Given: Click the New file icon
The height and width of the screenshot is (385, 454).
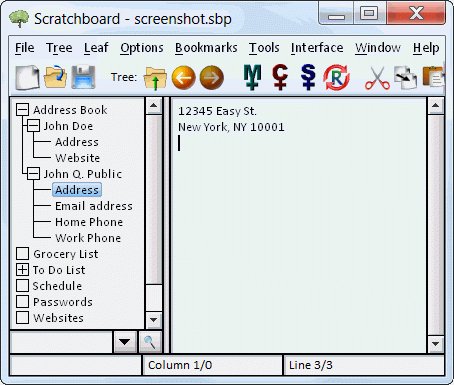Looking at the screenshot, I should 27,77.
